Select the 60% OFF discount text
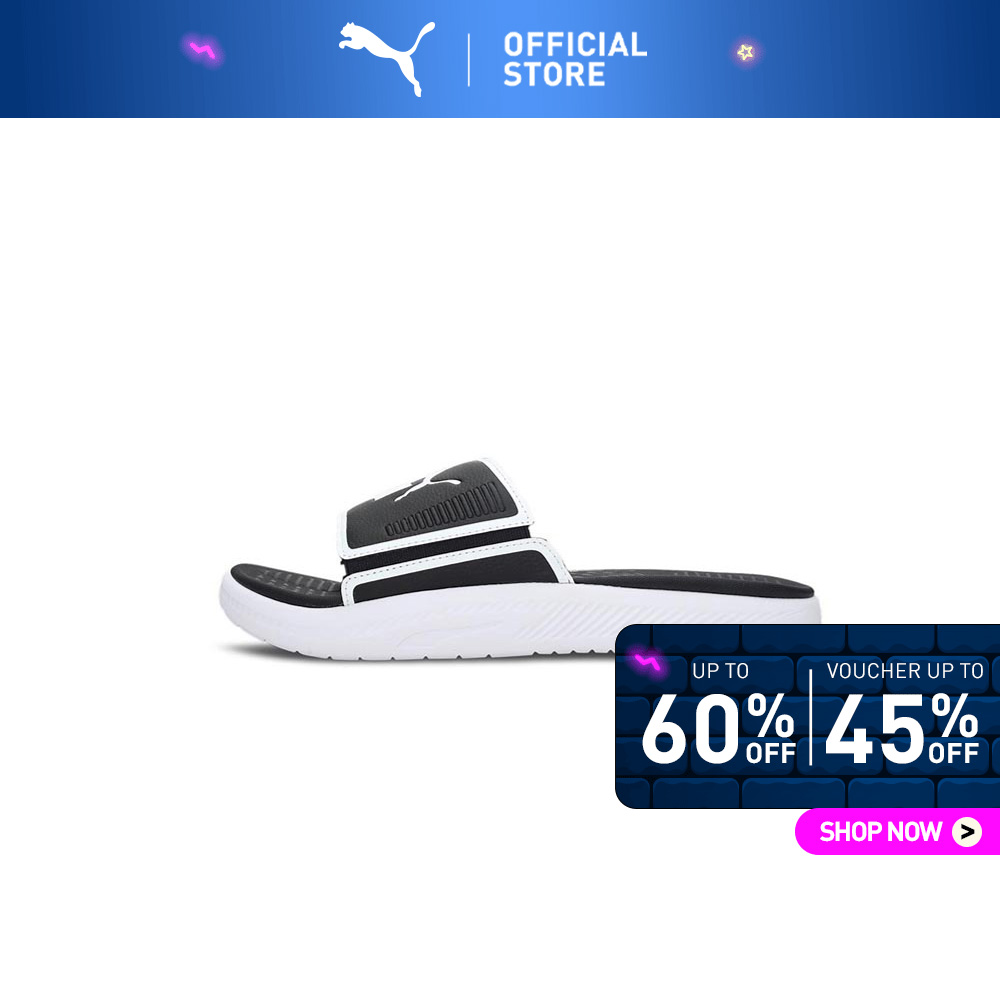 (x=718, y=728)
